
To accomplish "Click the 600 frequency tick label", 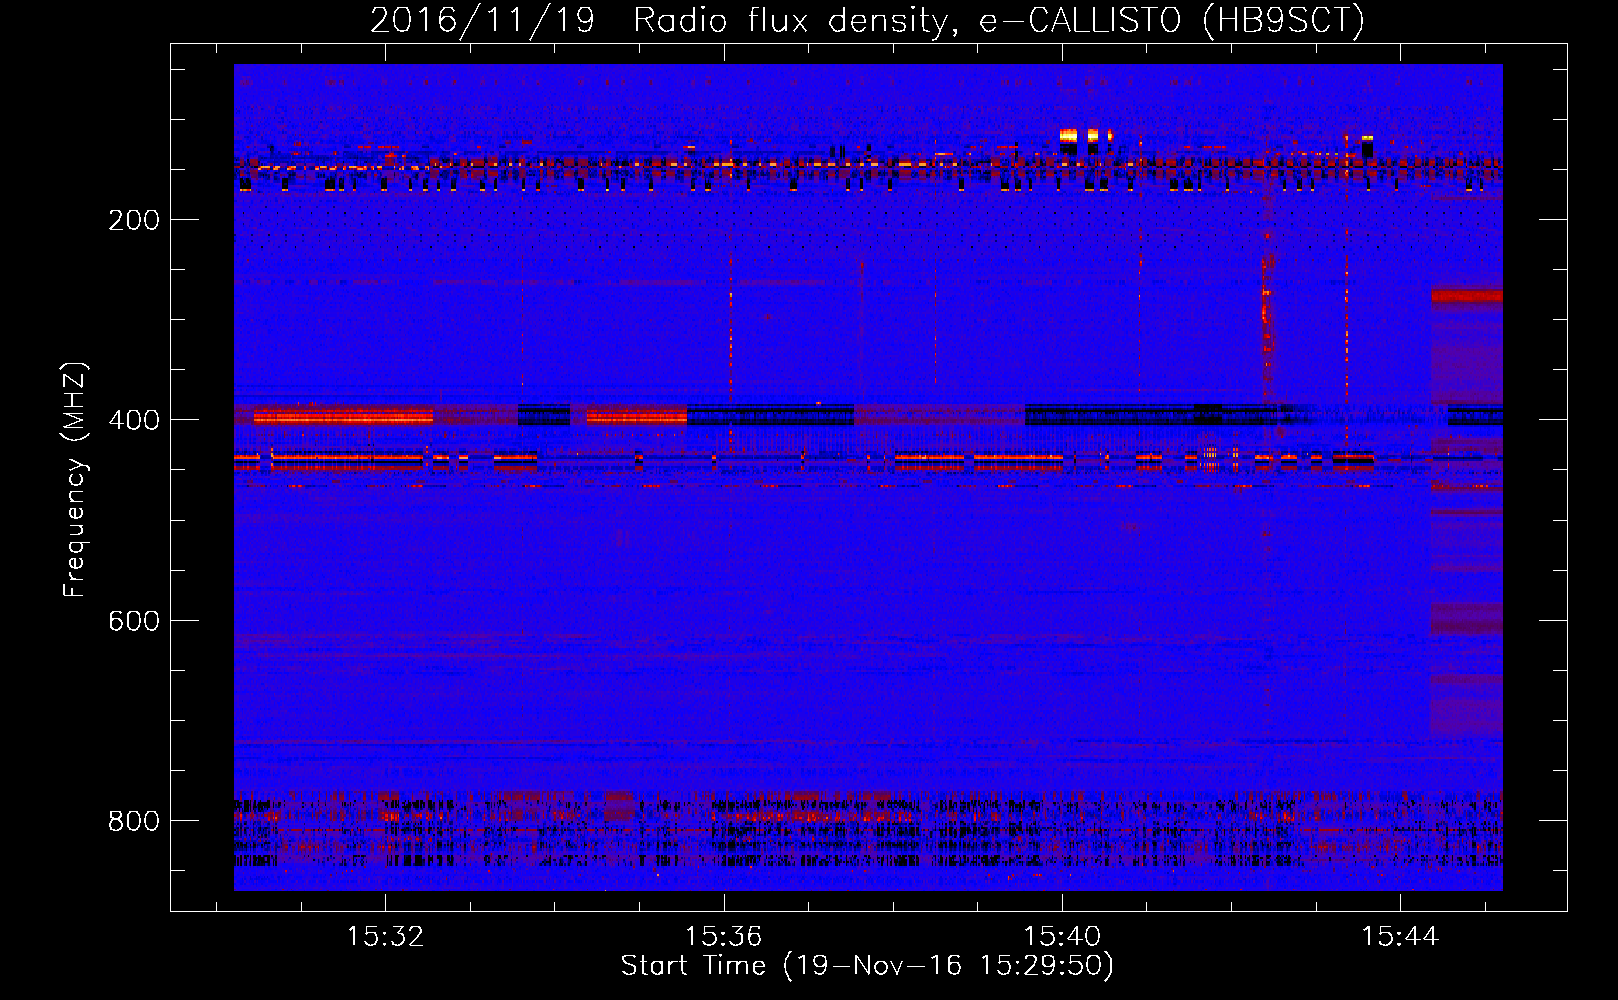I will (134, 621).
